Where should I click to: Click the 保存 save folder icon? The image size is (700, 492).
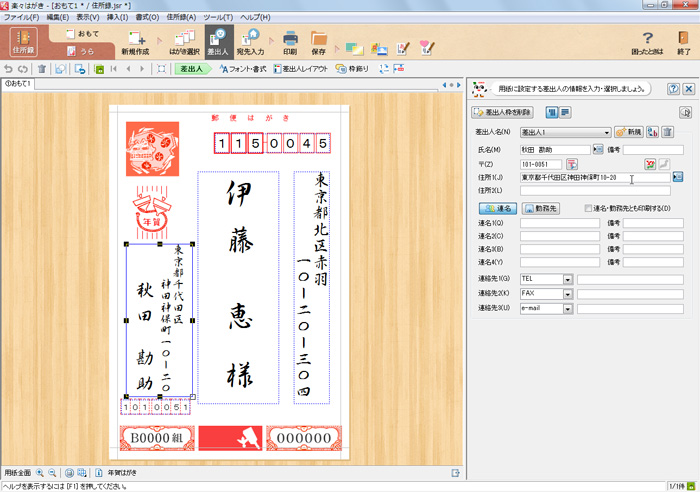(x=319, y=41)
